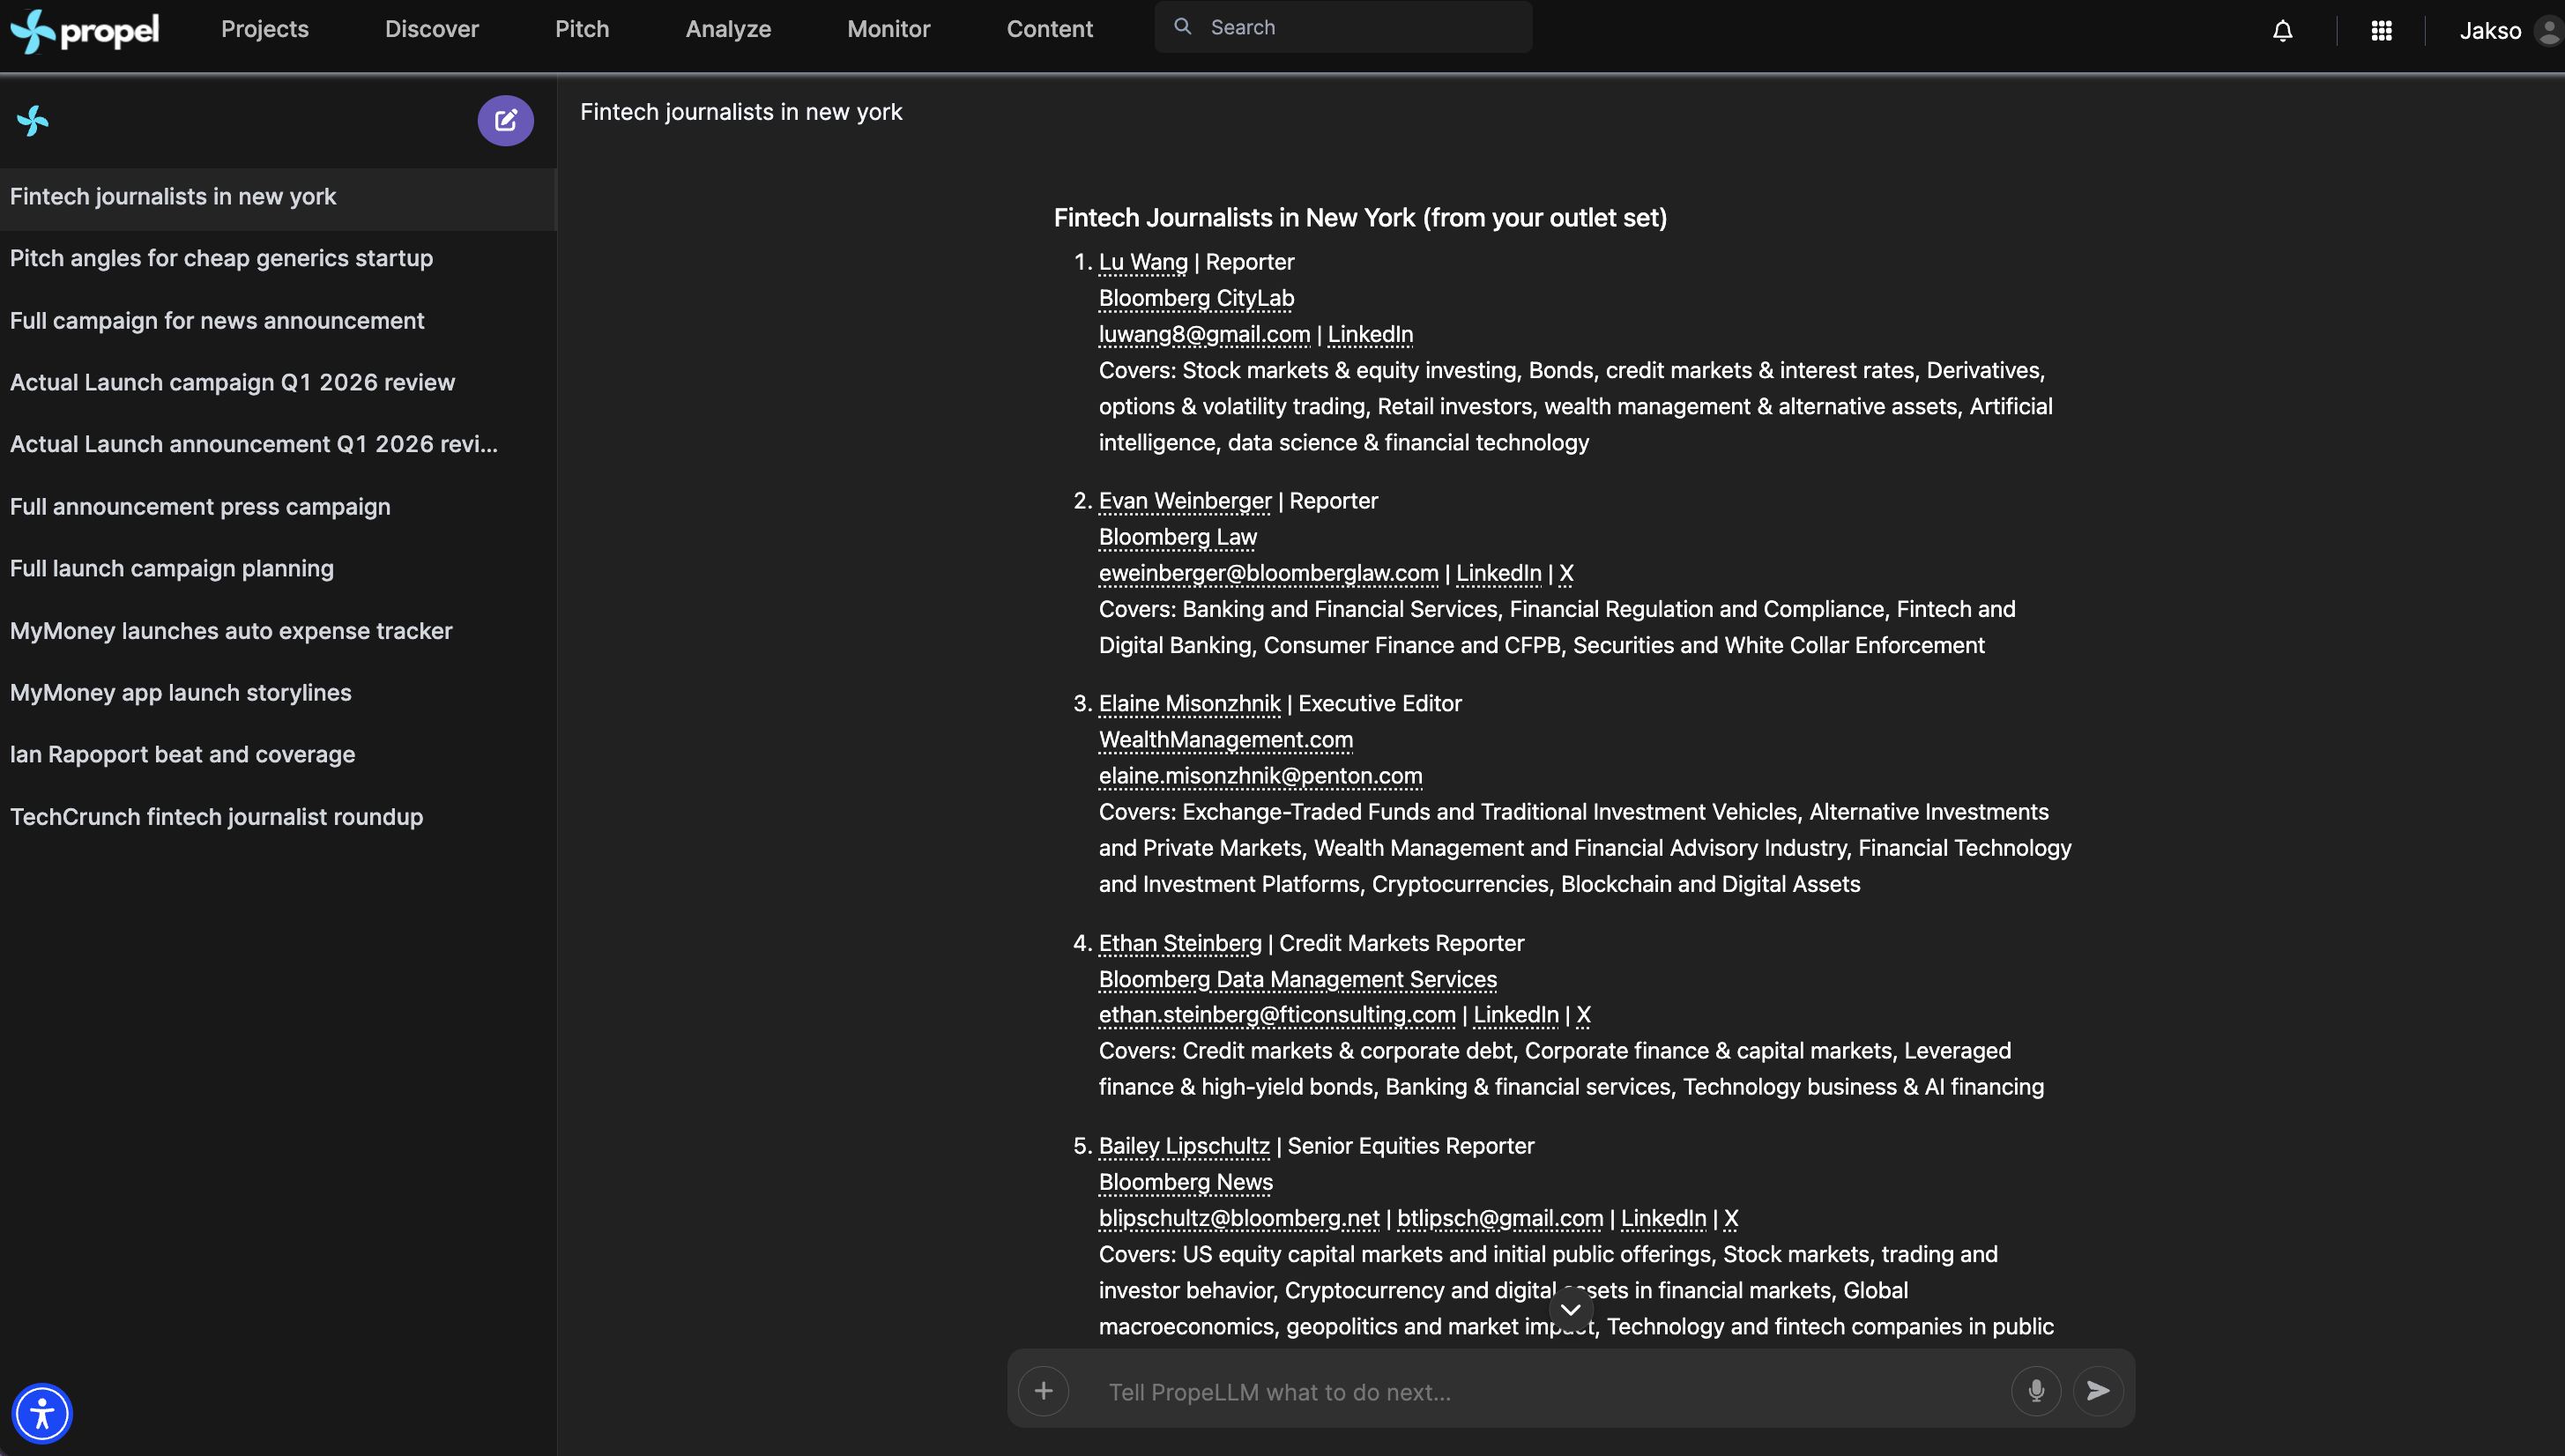This screenshot has height=1456, width=2565.
Task: Click the plus attachment icon
Action: click(1043, 1390)
